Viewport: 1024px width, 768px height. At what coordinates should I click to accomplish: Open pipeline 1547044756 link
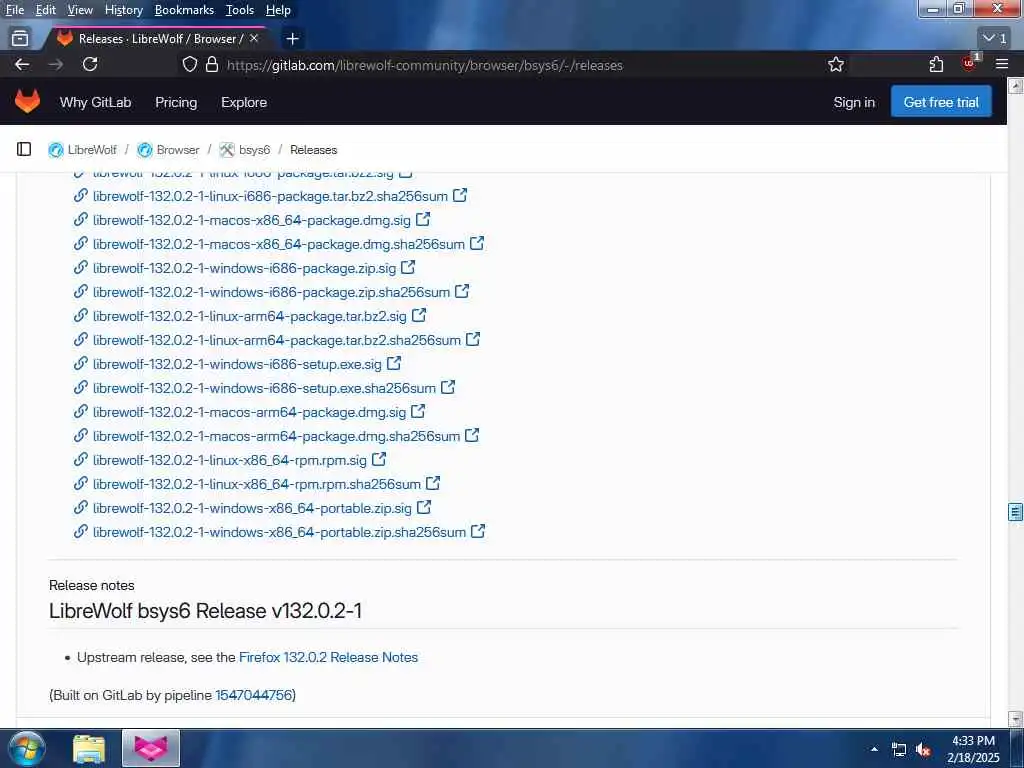pyautogui.click(x=253, y=695)
